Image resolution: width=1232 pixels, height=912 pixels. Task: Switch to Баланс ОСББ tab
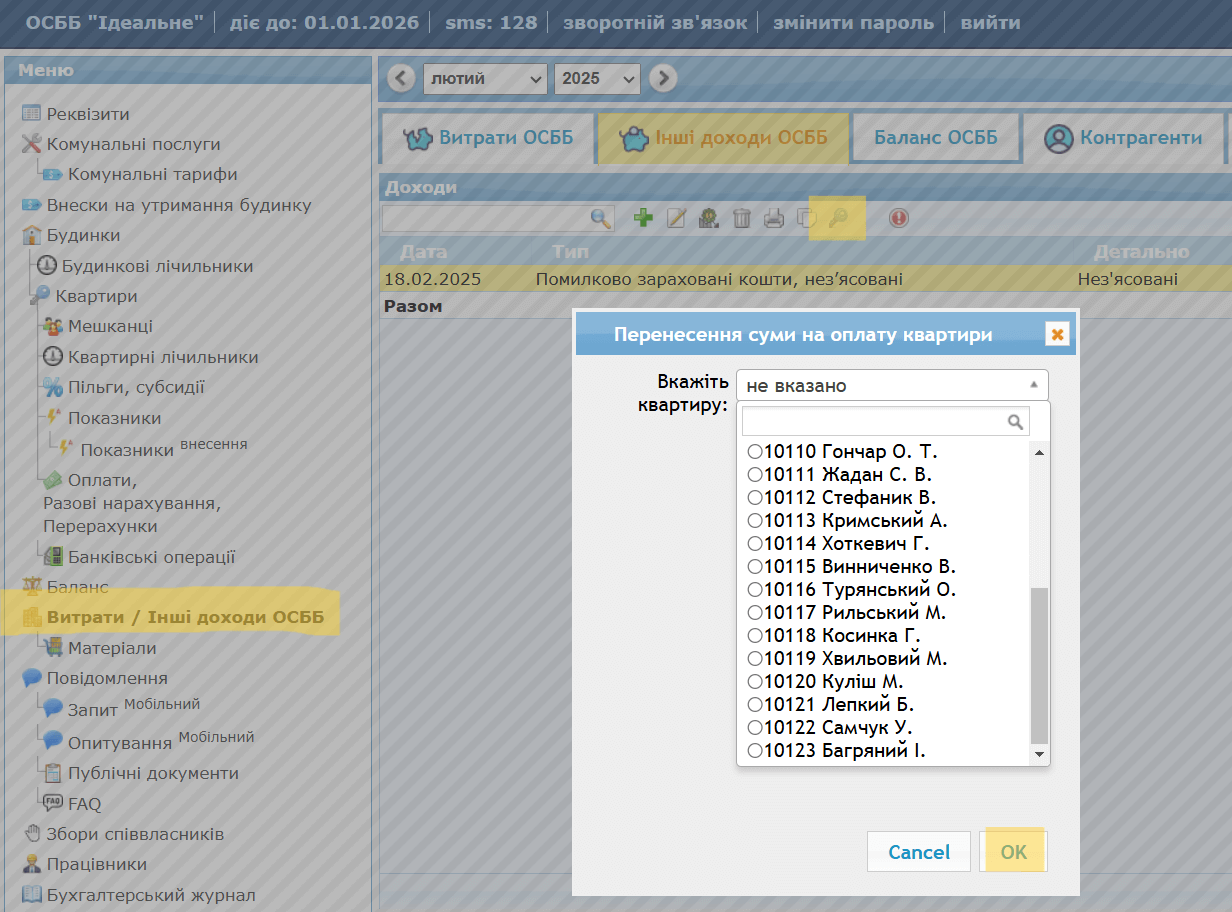click(x=936, y=137)
